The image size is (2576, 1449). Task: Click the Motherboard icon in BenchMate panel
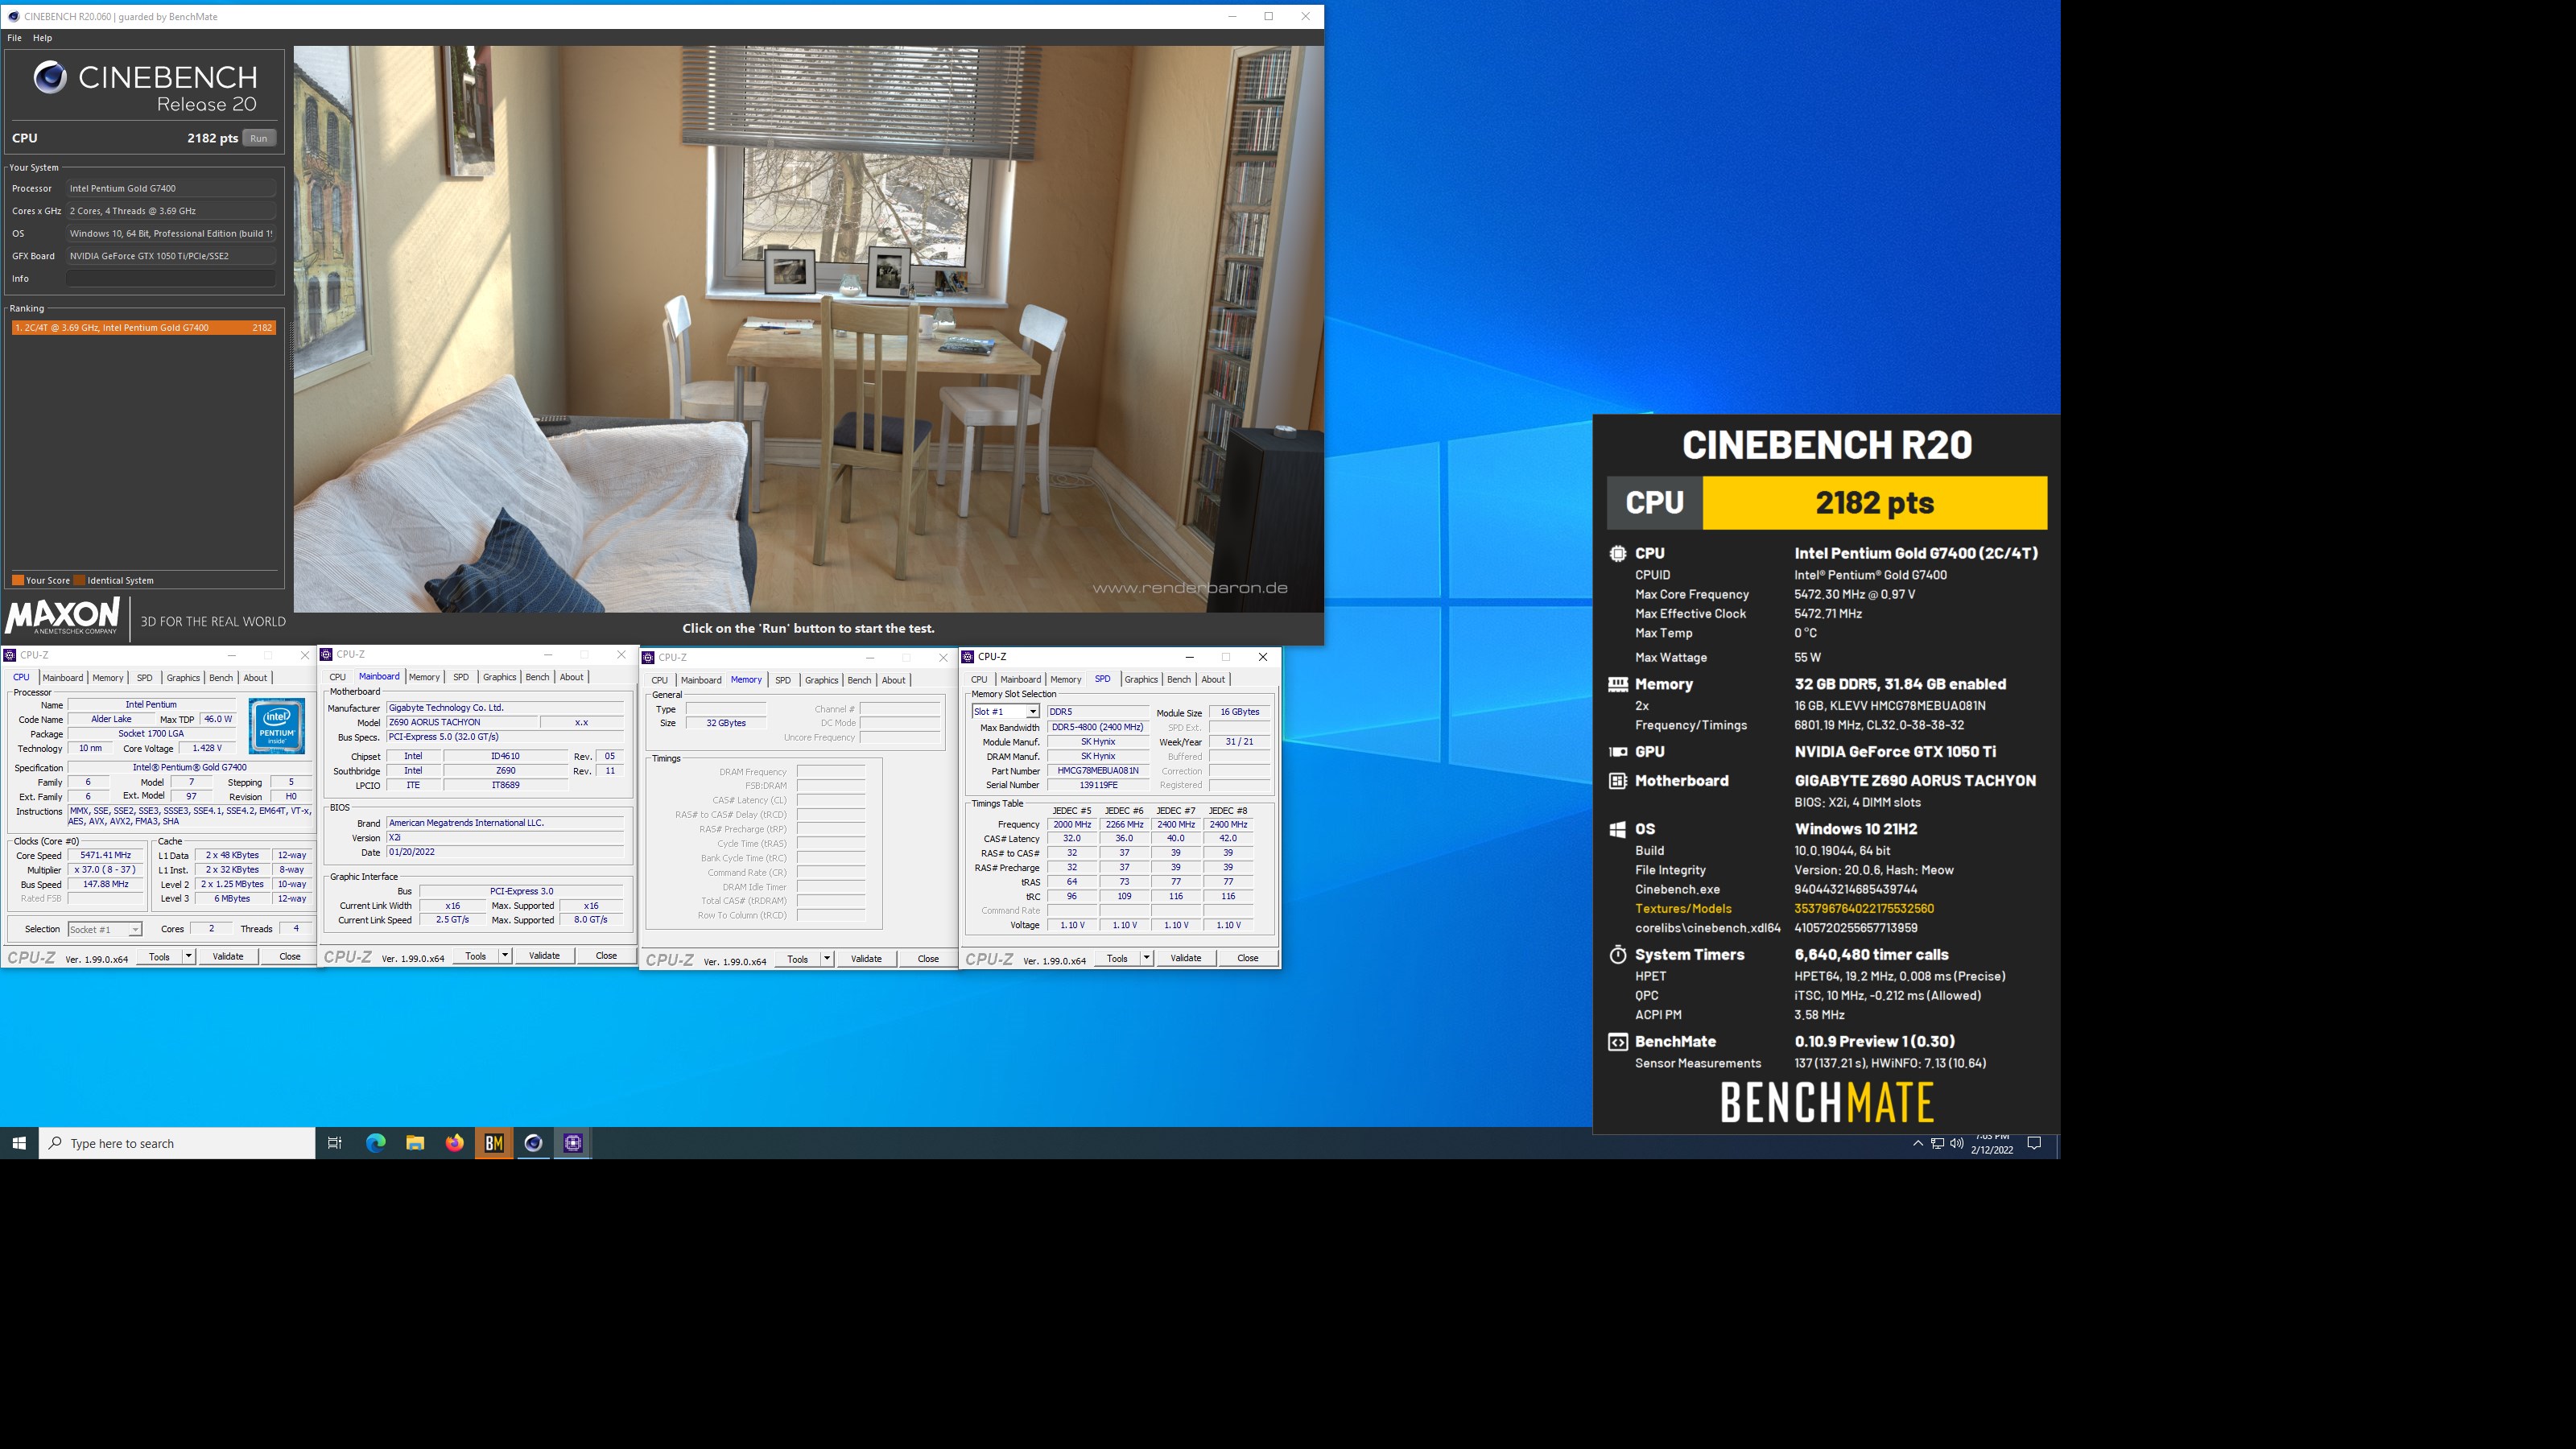pyautogui.click(x=1617, y=780)
